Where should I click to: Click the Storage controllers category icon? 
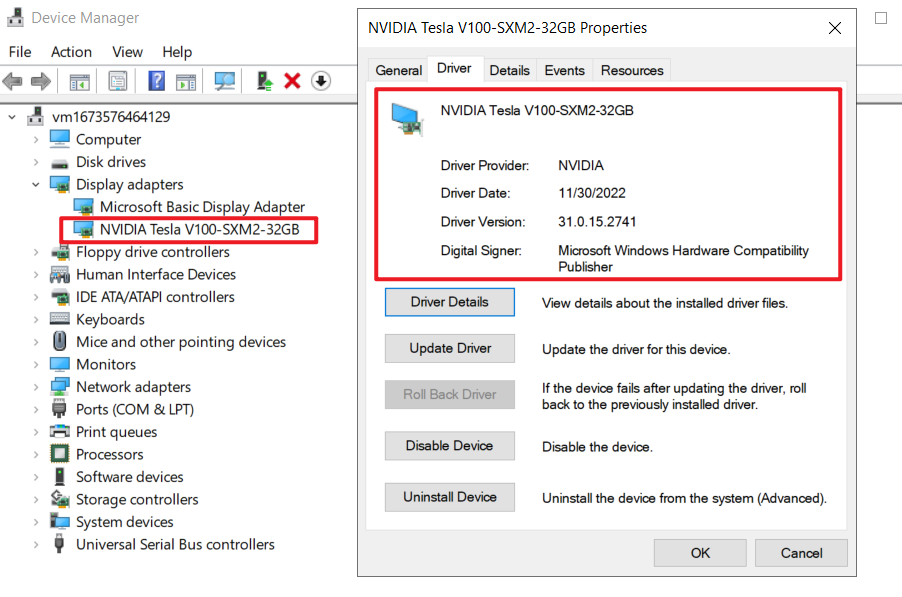coord(60,499)
